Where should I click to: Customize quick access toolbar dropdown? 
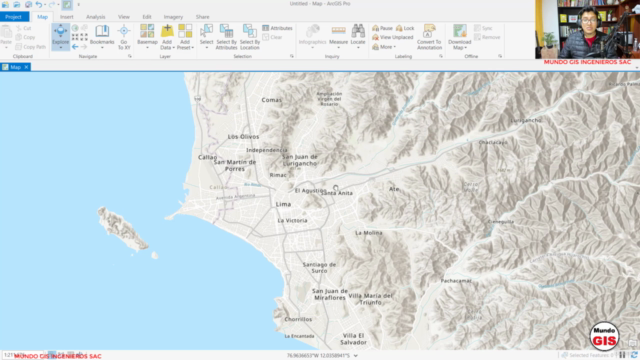tap(78, 4)
